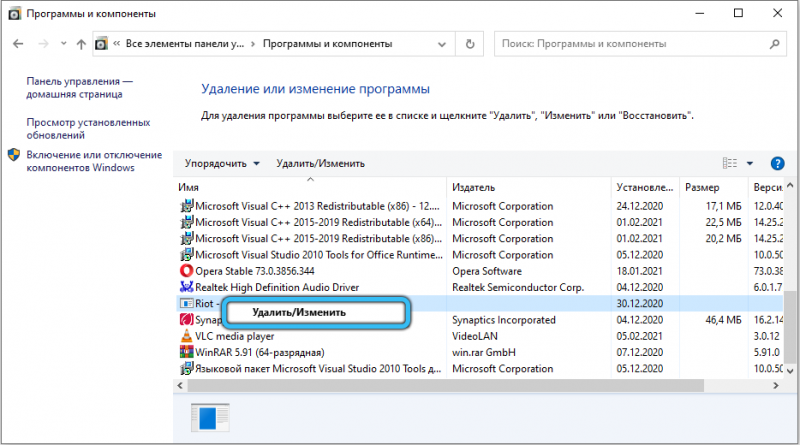Click the VLC media player cone icon
800x445 pixels.
187,336
